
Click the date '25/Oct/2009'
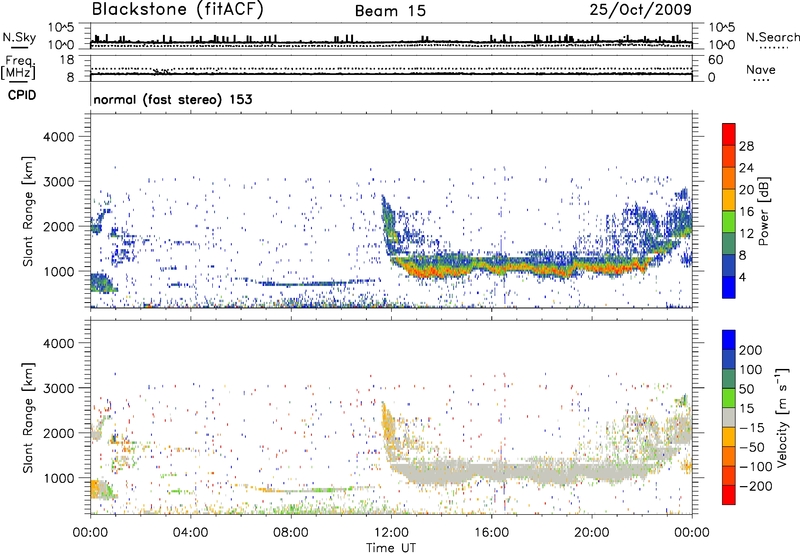coord(641,10)
